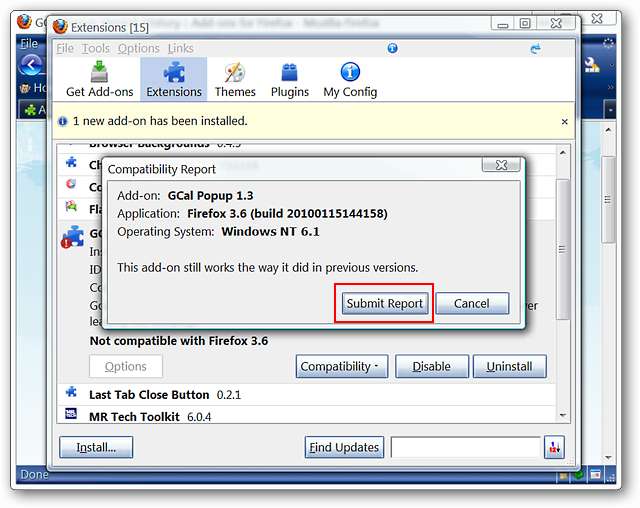Disable the GCal Popup extension
The width and height of the screenshot is (640, 508).
tap(432, 366)
